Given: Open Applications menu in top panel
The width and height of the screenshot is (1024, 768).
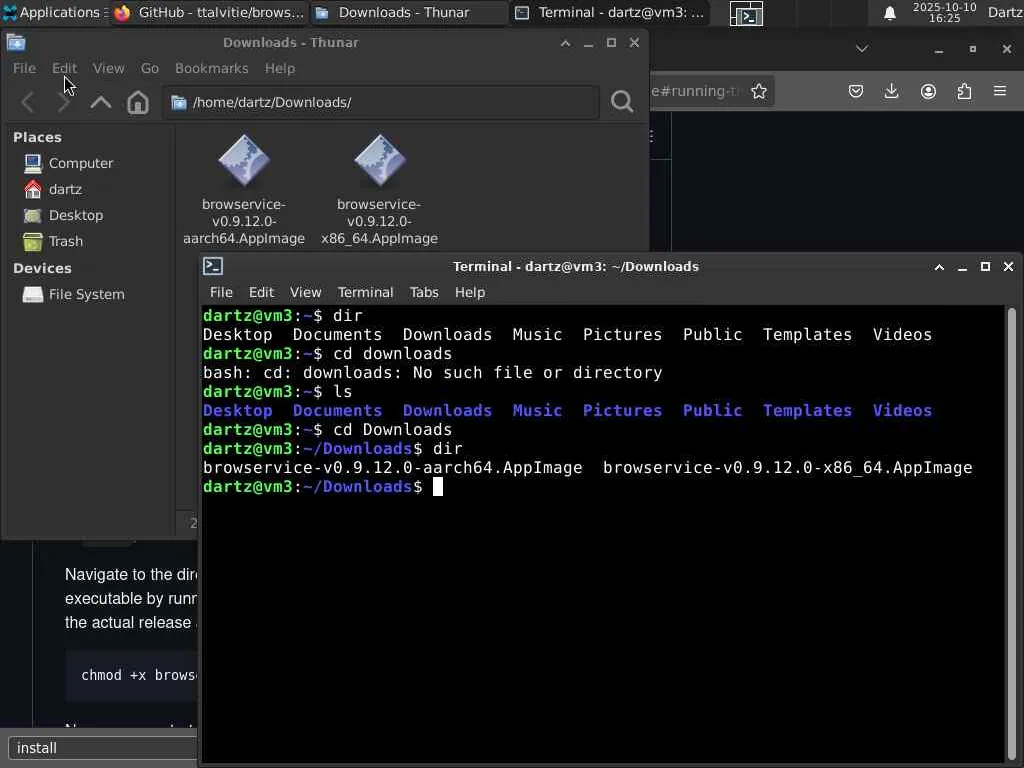Looking at the screenshot, I should click(x=54, y=12).
